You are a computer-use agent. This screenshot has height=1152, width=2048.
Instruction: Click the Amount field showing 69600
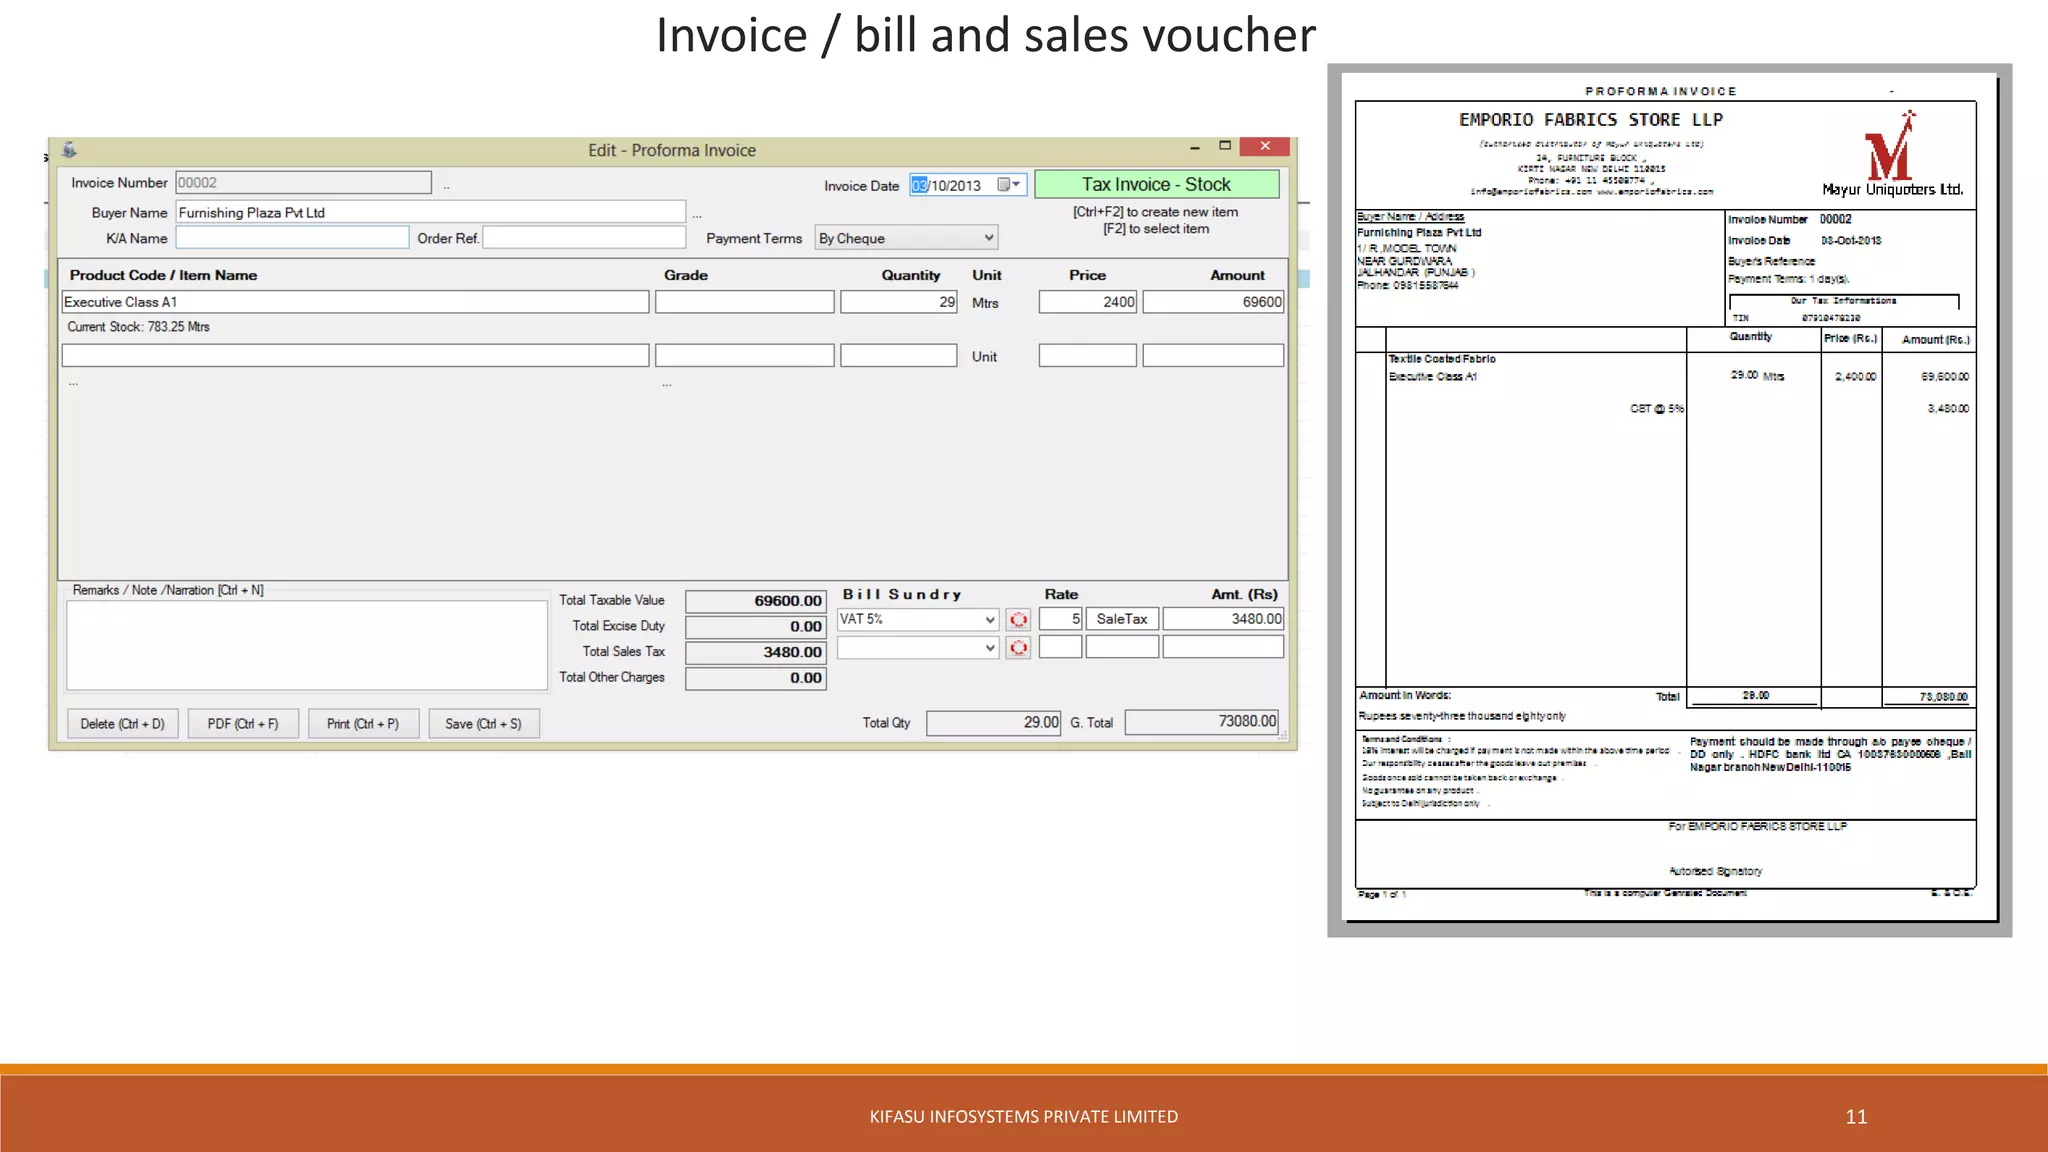click(x=1213, y=302)
